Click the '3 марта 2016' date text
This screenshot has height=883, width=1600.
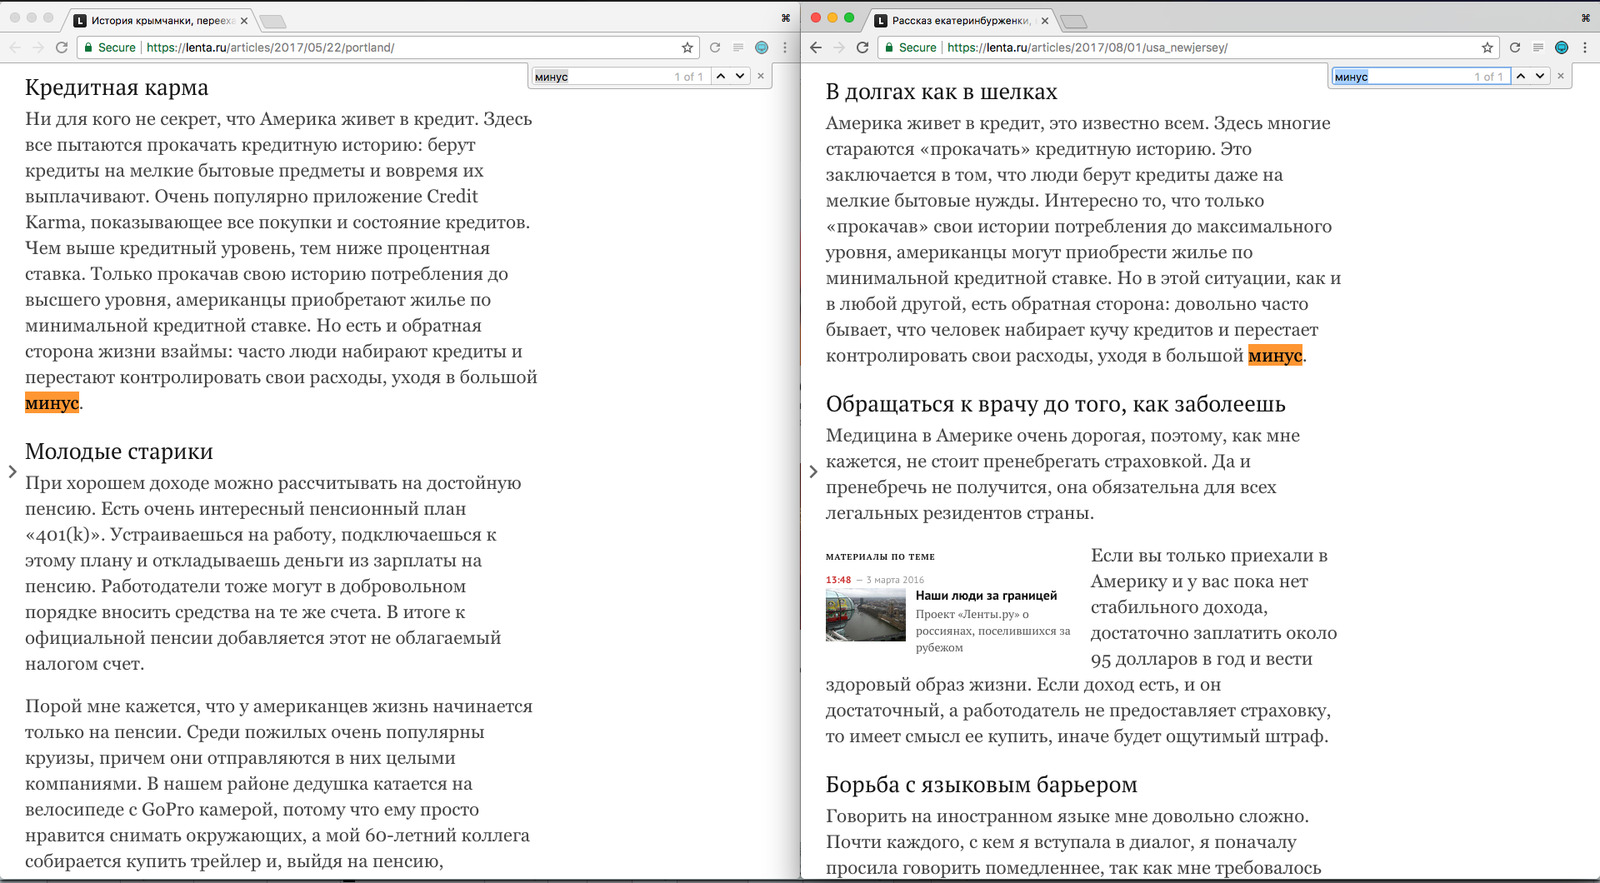[x=895, y=580]
